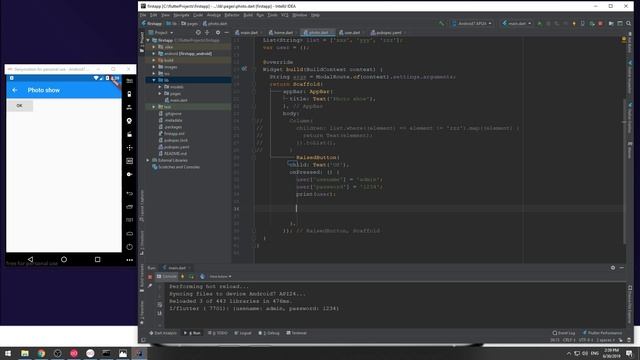Tap the back arrow in Photo show app bar
The image size is (640, 360).
point(15,90)
